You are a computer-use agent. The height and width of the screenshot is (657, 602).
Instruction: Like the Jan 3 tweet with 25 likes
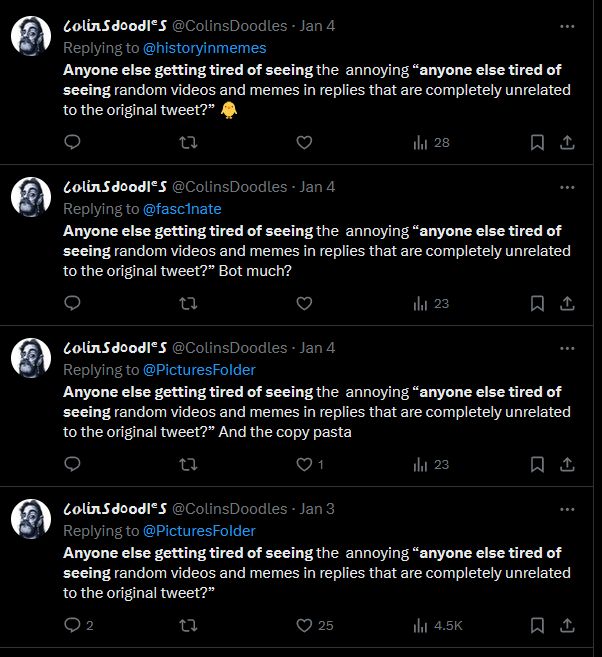click(x=305, y=625)
